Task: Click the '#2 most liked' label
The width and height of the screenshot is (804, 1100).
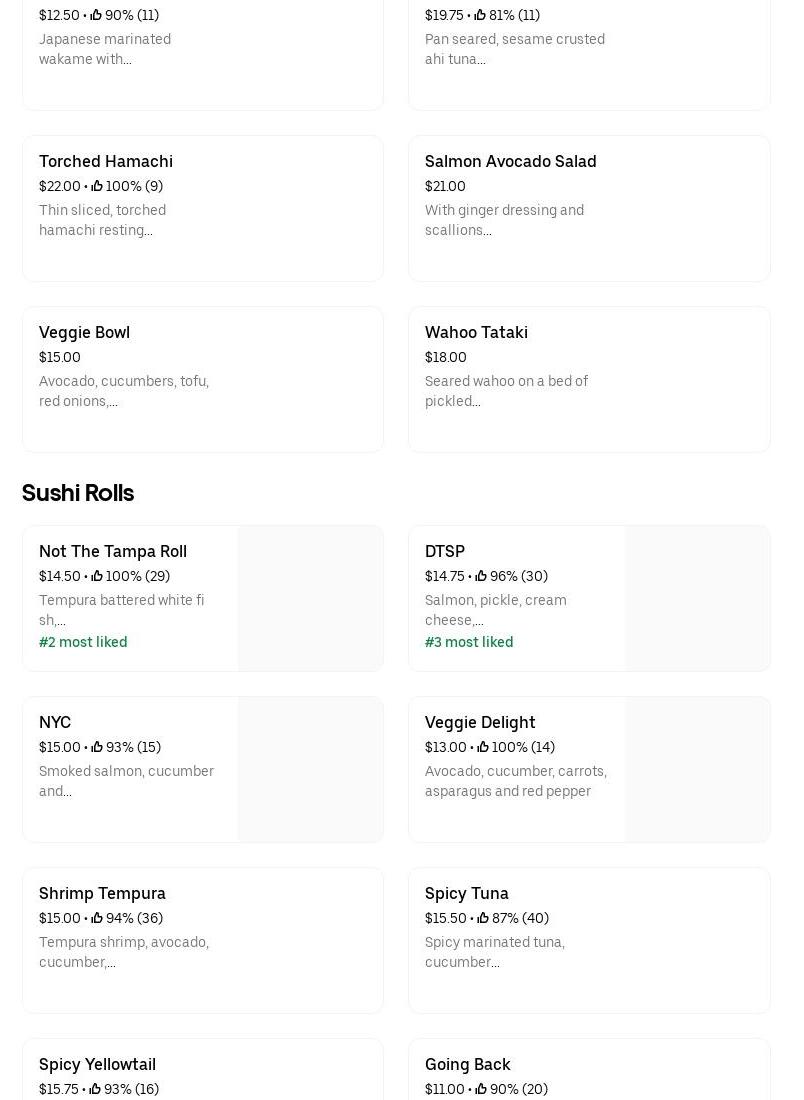Action: coord(83,642)
